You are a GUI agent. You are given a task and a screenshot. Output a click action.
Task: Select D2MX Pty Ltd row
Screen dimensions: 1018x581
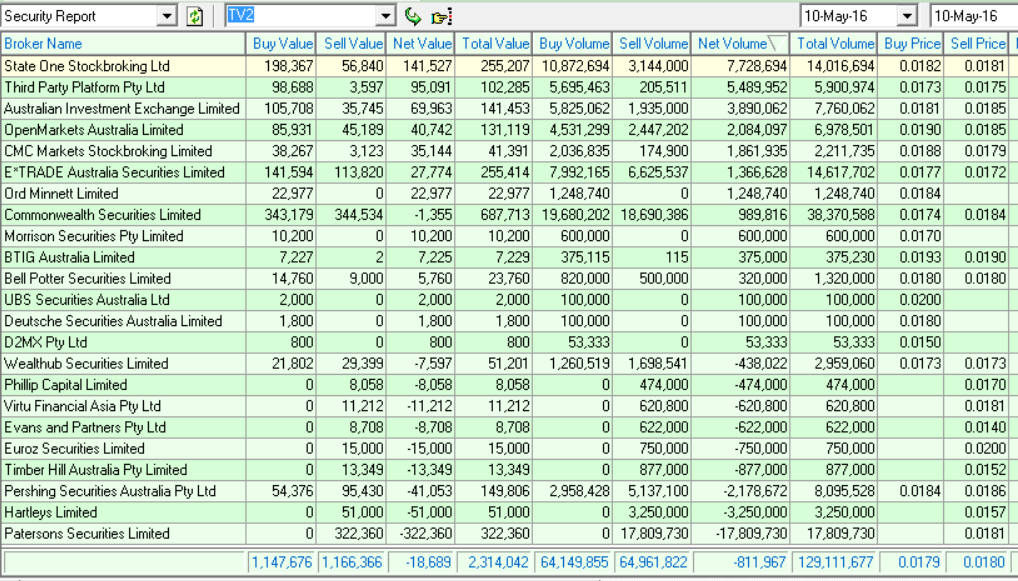click(x=509, y=342)
